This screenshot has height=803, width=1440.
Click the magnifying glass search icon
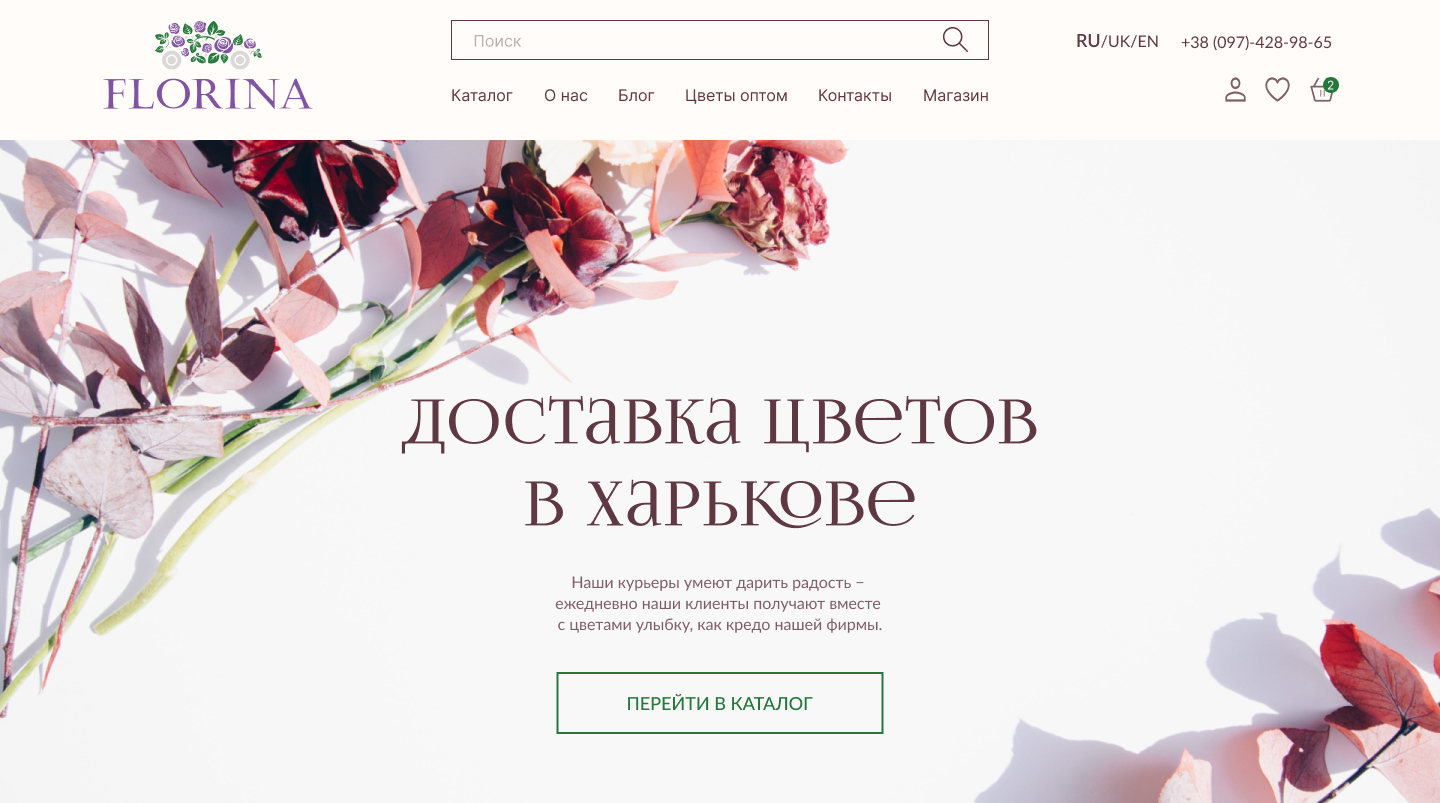[x=955, y=40]
